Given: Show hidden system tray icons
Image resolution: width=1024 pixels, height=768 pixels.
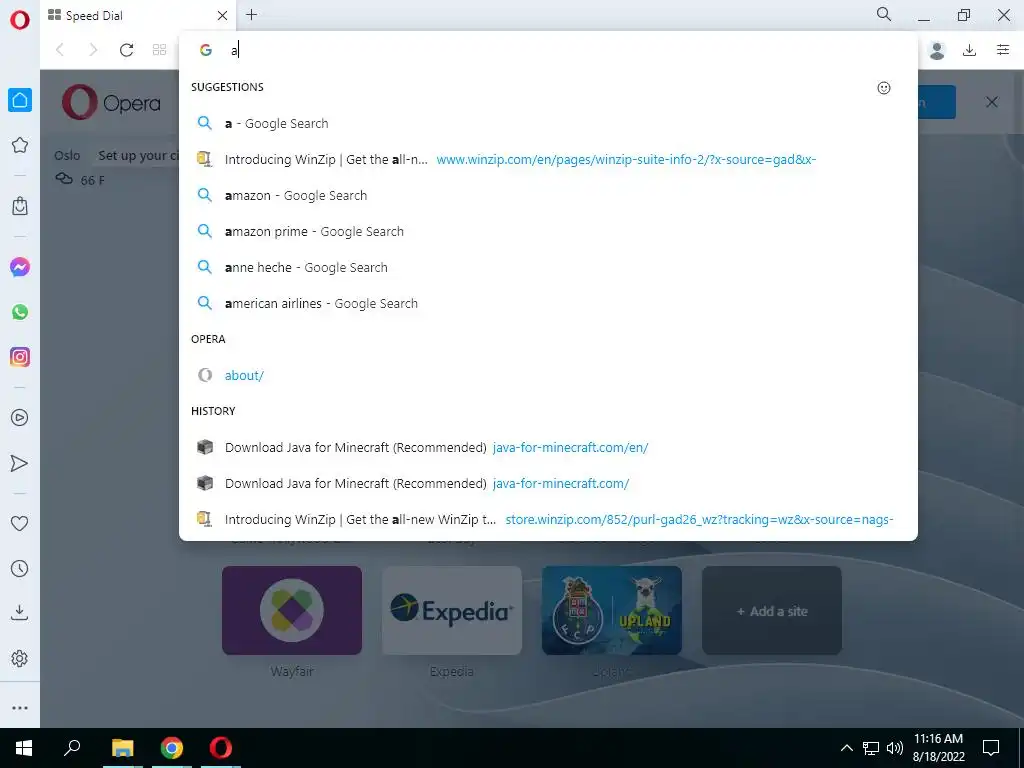Looking at the screenshot, I should pyautogui.click(x=846, y=748).
